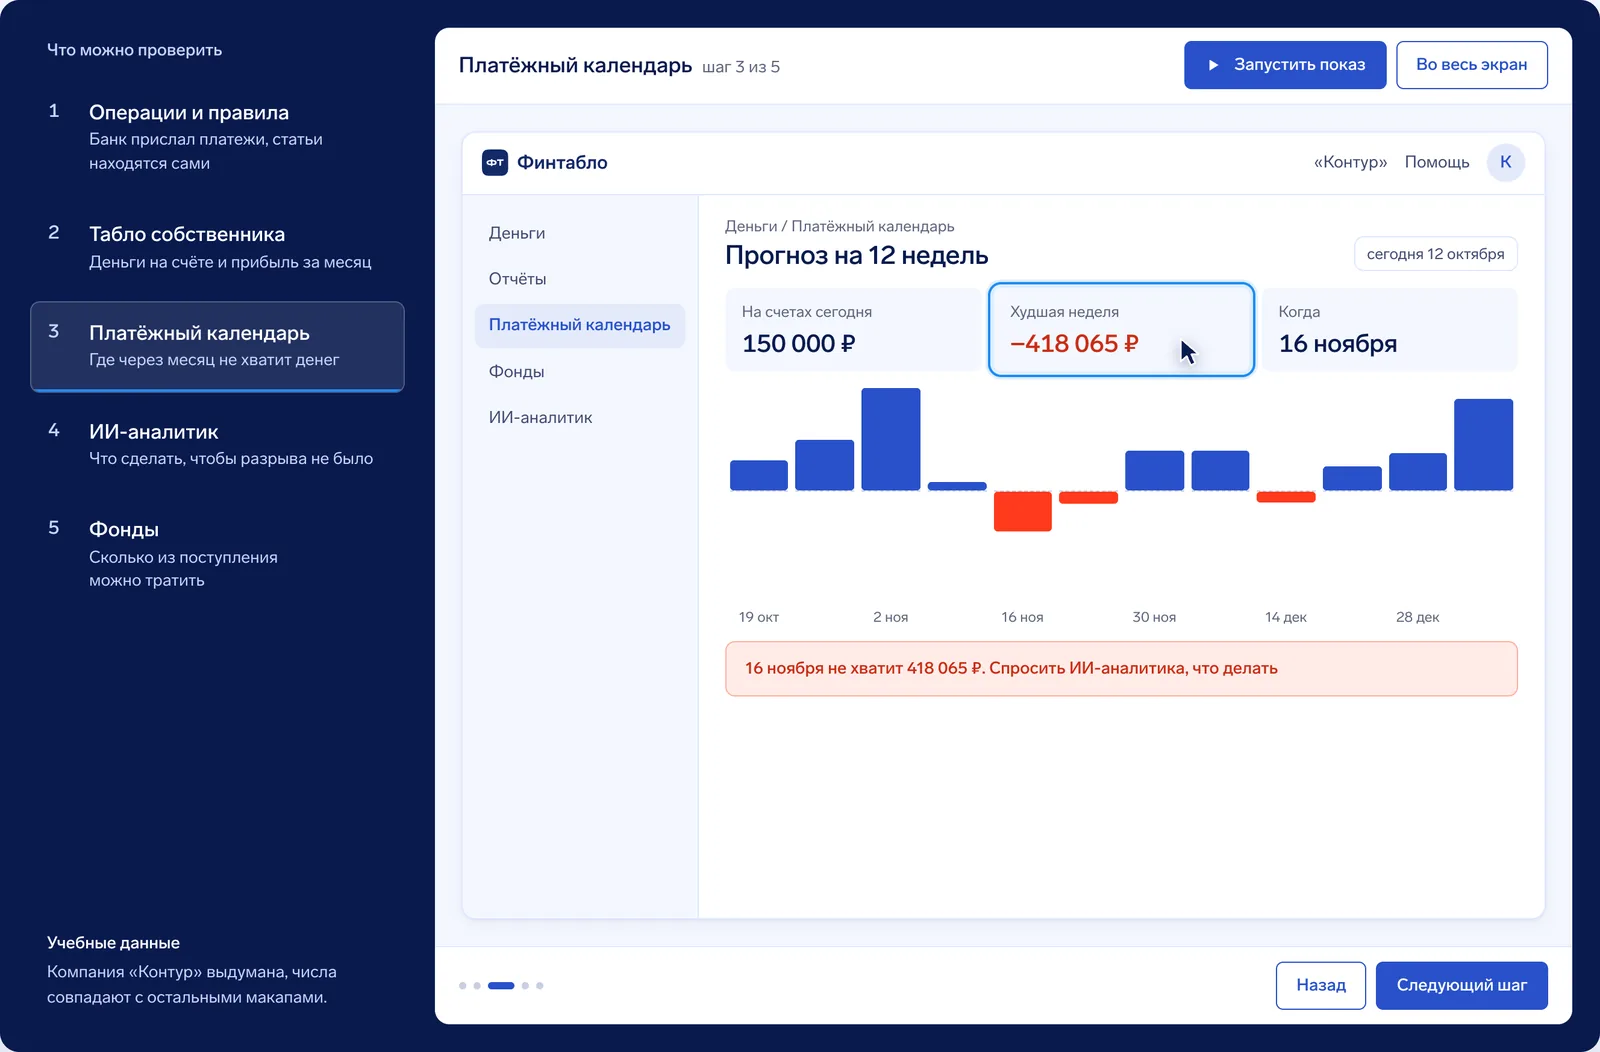Click the 28 дек axis label
Screen dimensions: 1600x1052
pyautogui.click(x=1418, y=617)
